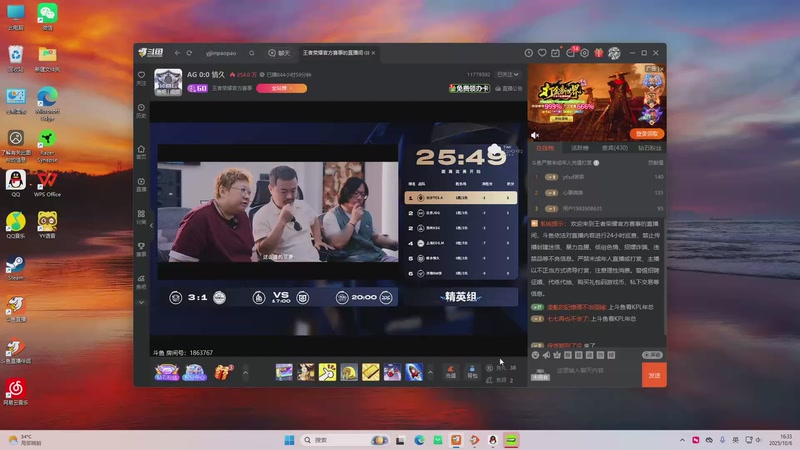Open Steam desktop shortcut
Image resolution: width=800 pixels, height=450 pixels.
(15, 268)
